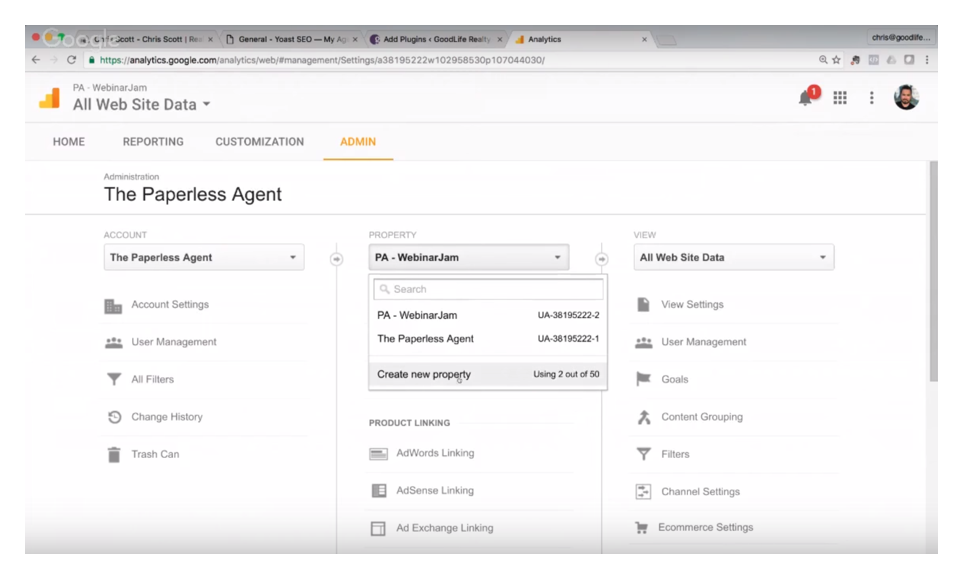Click the Account Settings building icon

[x=113, y=305]
